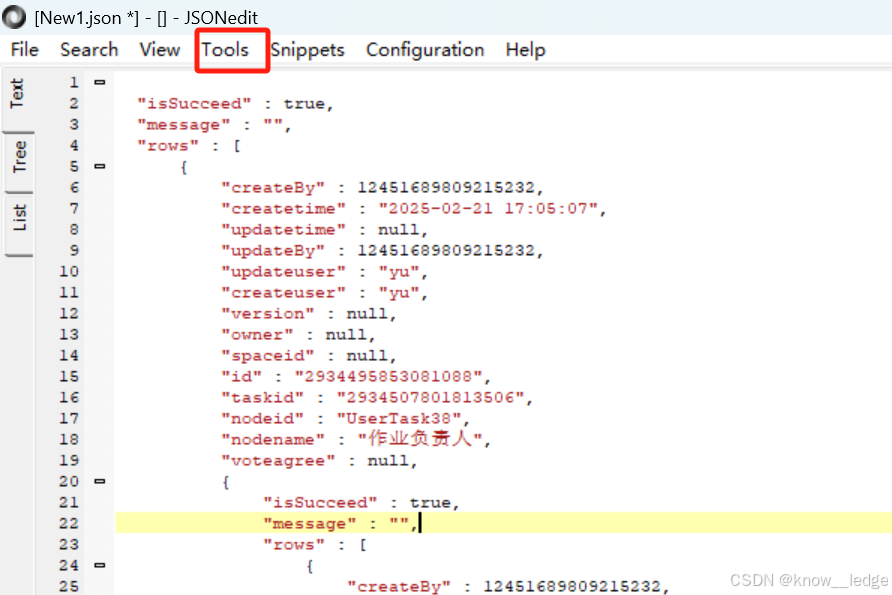Viewport: 892px width, 595px height.
Task: Open the Tools menu
Action: [x=225, y=49]
